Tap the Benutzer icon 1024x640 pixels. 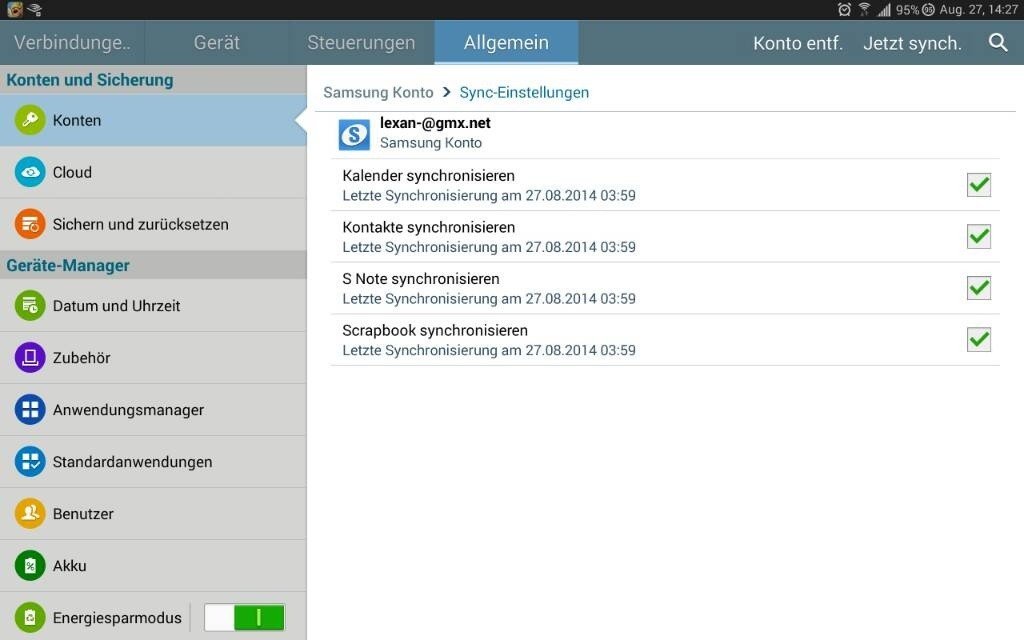click(x=30, y=514)
